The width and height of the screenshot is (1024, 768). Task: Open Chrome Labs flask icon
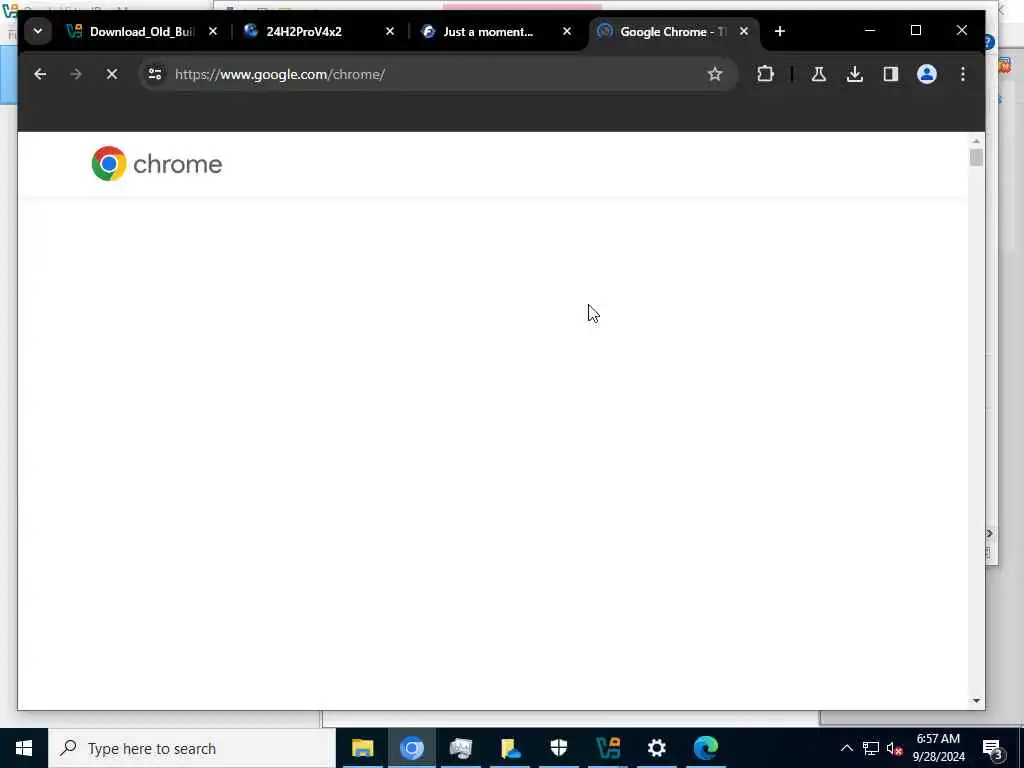pos(818,74)
